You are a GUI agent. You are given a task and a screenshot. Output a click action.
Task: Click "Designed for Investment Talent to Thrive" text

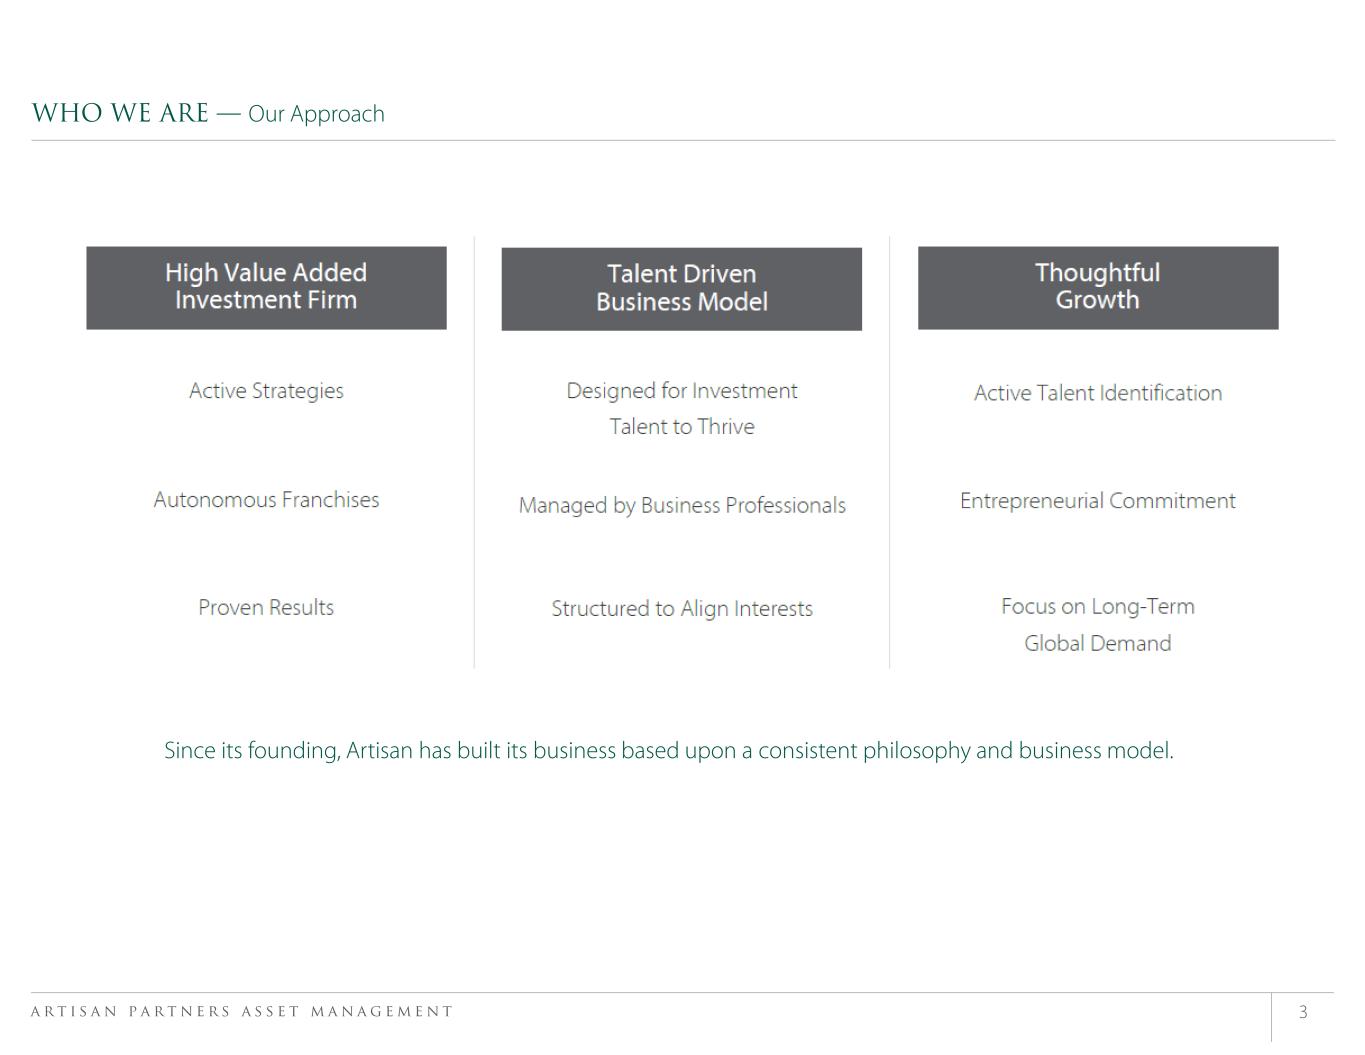point(681,408)
